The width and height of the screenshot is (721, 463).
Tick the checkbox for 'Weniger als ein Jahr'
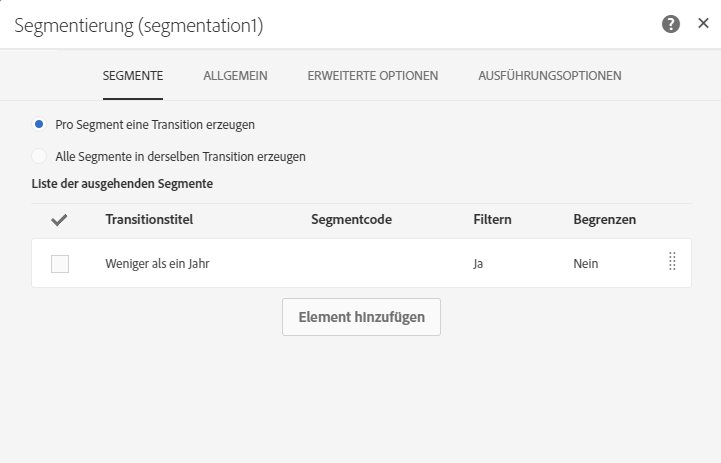coord(60,264)
